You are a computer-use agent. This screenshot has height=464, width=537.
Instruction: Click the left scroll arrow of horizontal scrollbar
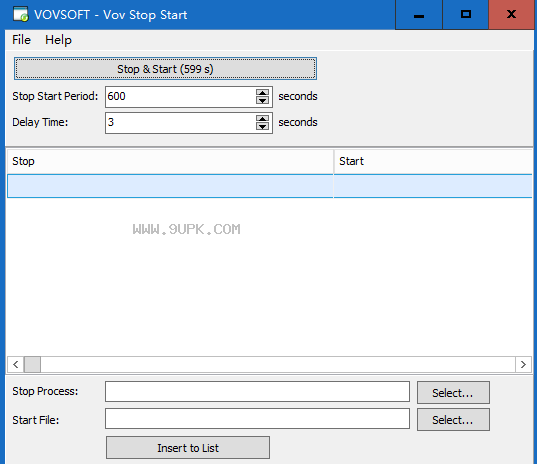click(x=15, y=364)
